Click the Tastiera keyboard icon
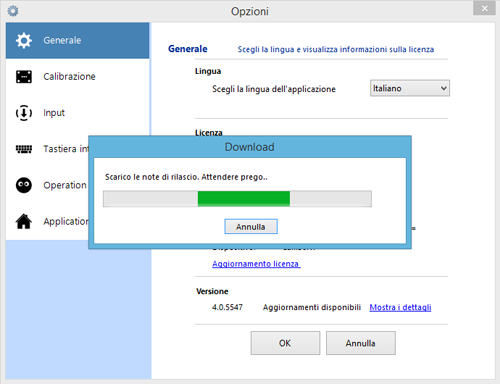This screenshot has height=384, width=500. click(24, 149)
